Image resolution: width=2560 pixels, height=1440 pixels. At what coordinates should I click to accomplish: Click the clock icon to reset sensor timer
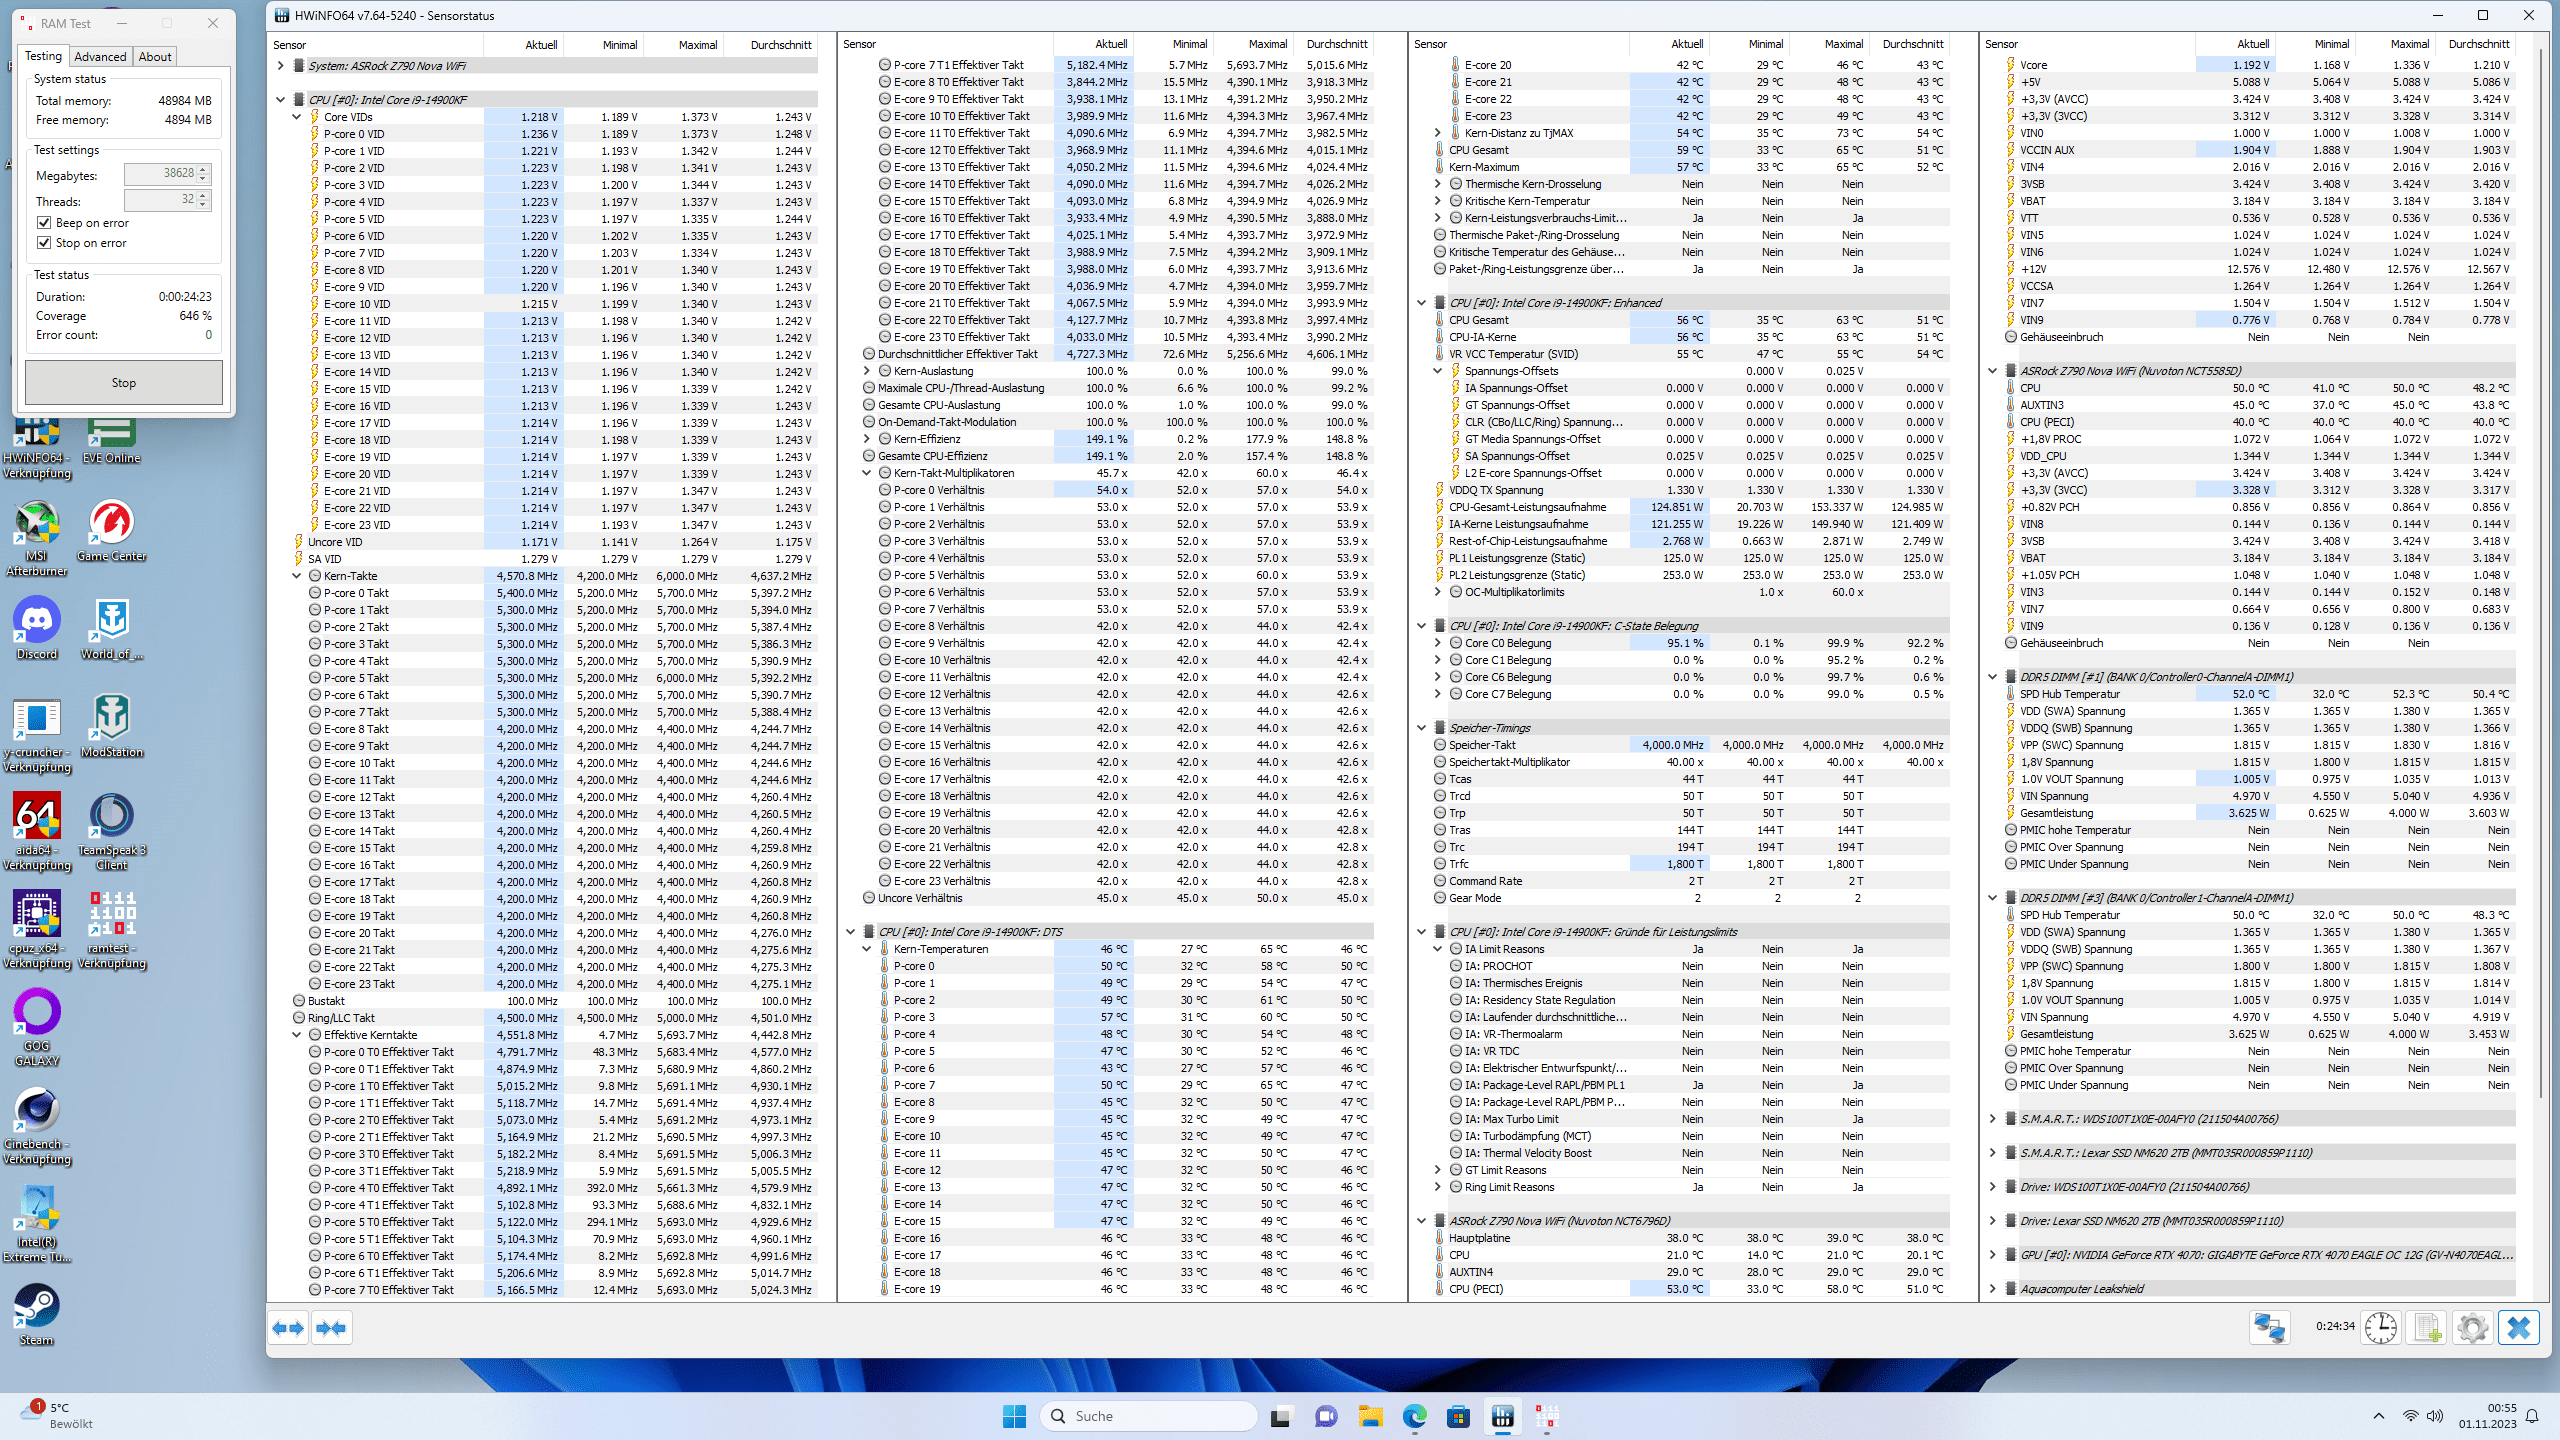[2381, 1328]
